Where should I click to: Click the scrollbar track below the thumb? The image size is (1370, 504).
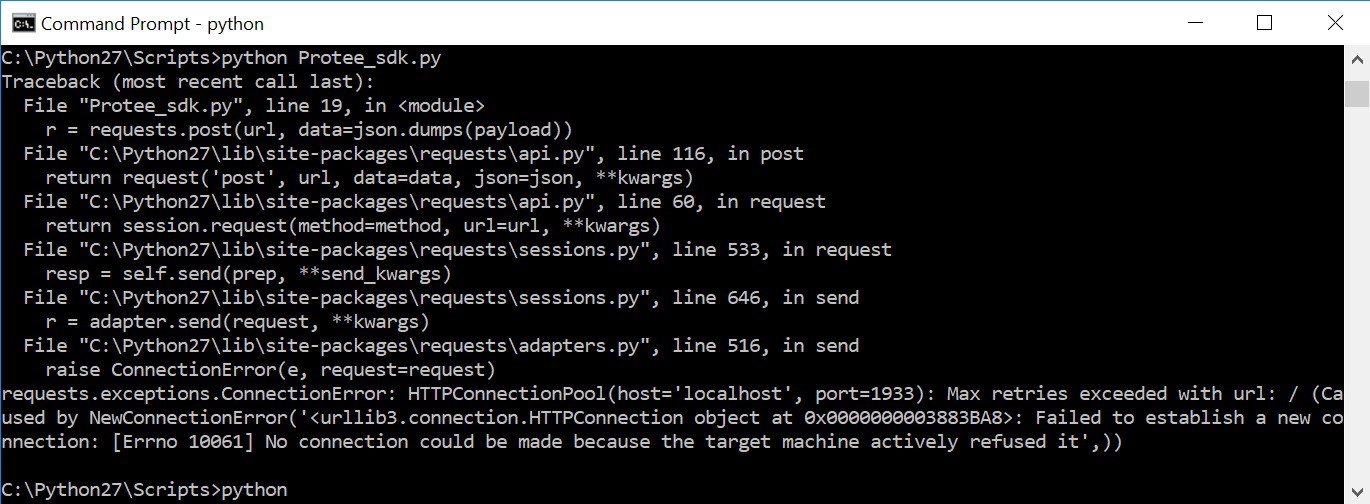pos(1357,300)
